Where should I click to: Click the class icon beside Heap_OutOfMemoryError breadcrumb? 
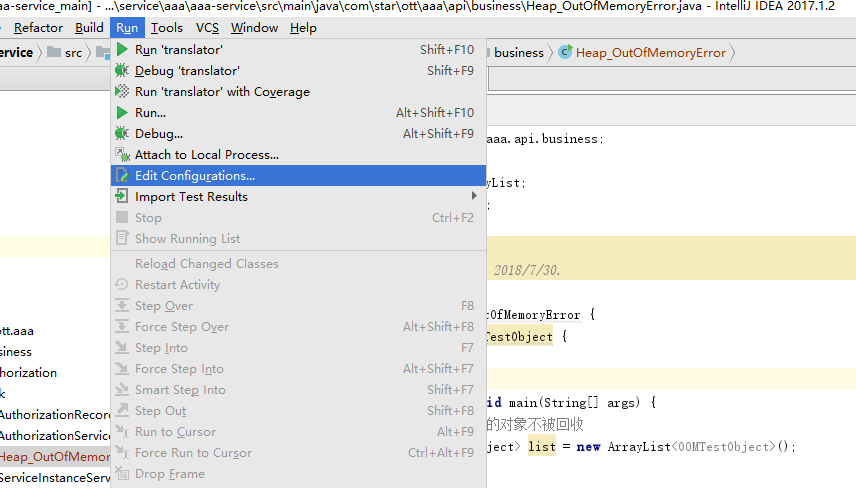click(x=566, y=52)
